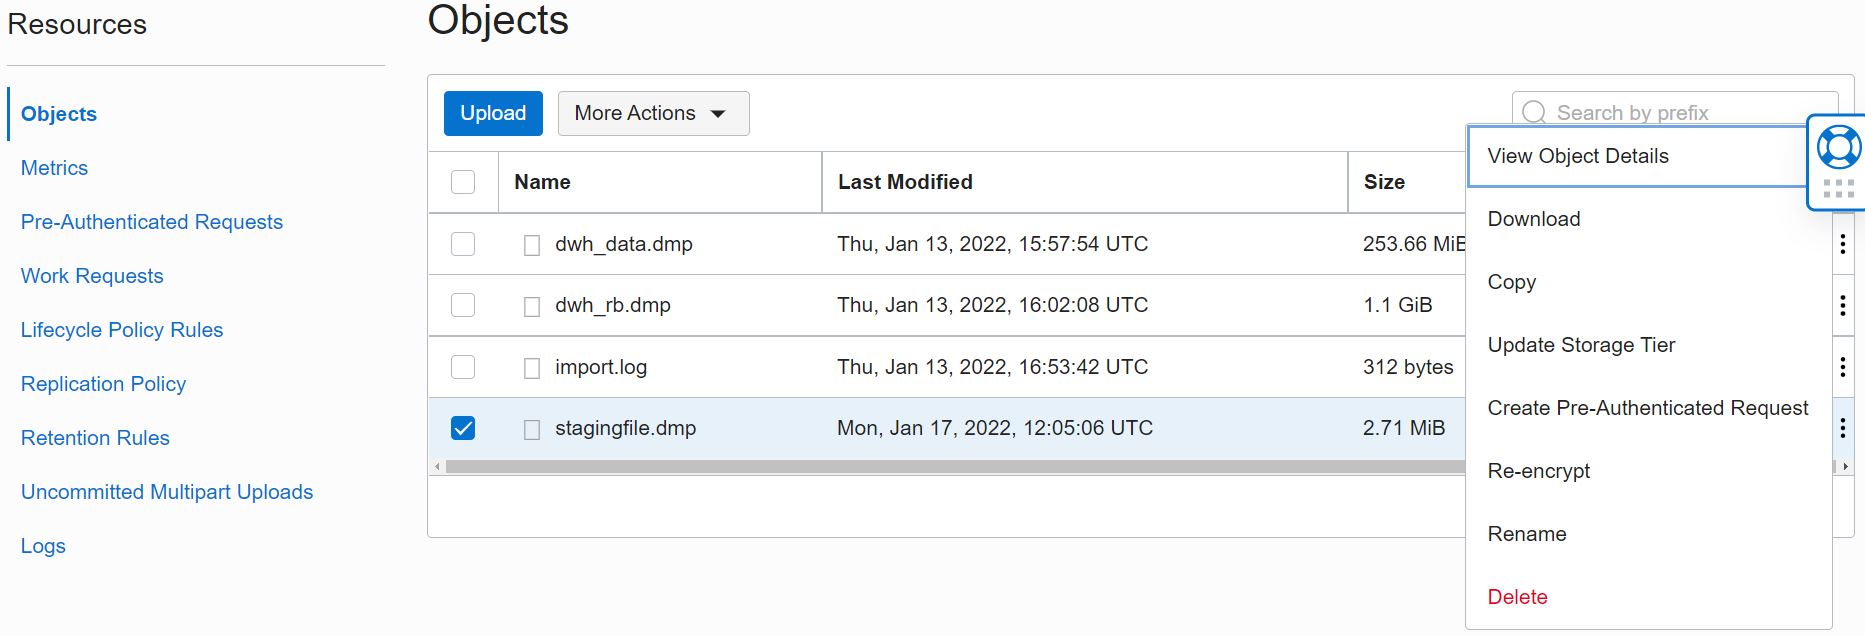
Task: Choose Delete from the context menu
Action: 1517,597
